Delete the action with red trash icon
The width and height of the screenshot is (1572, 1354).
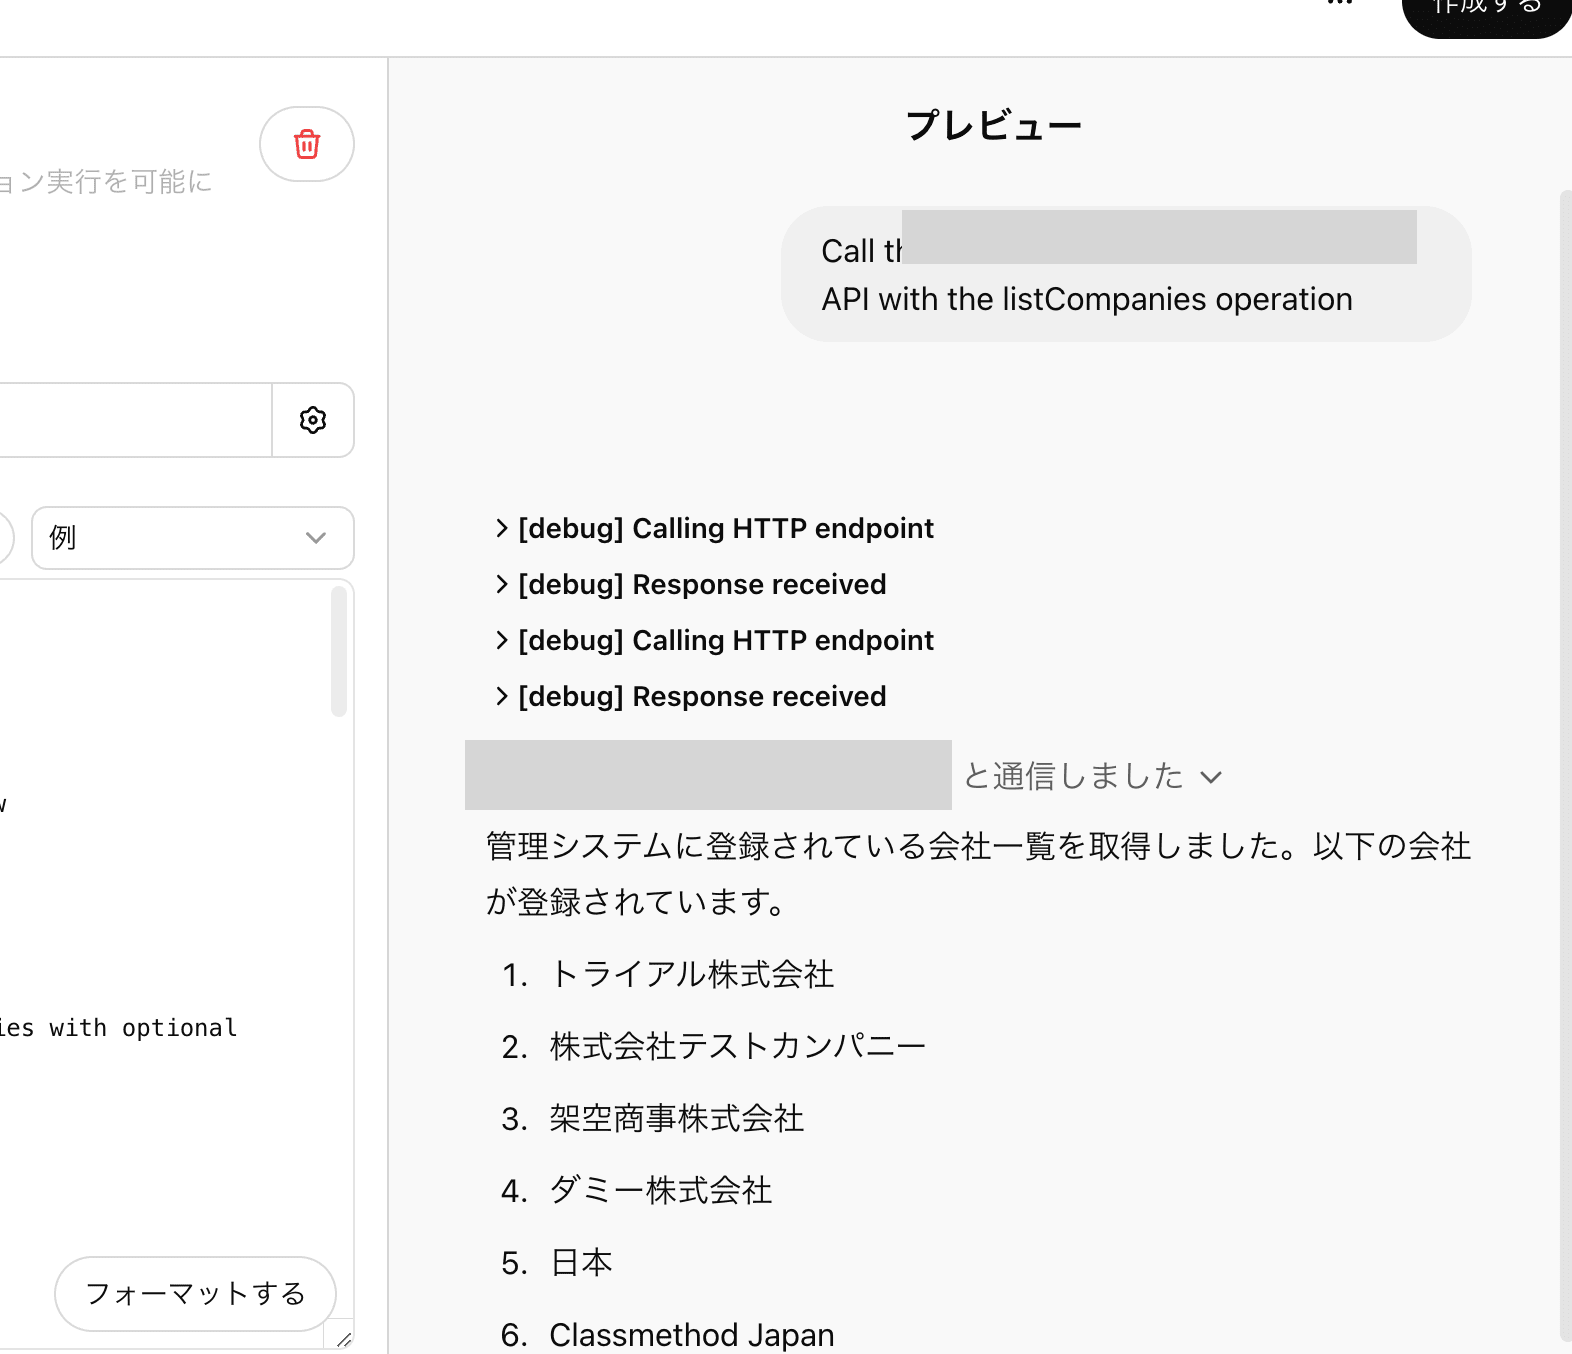[307, 144]
